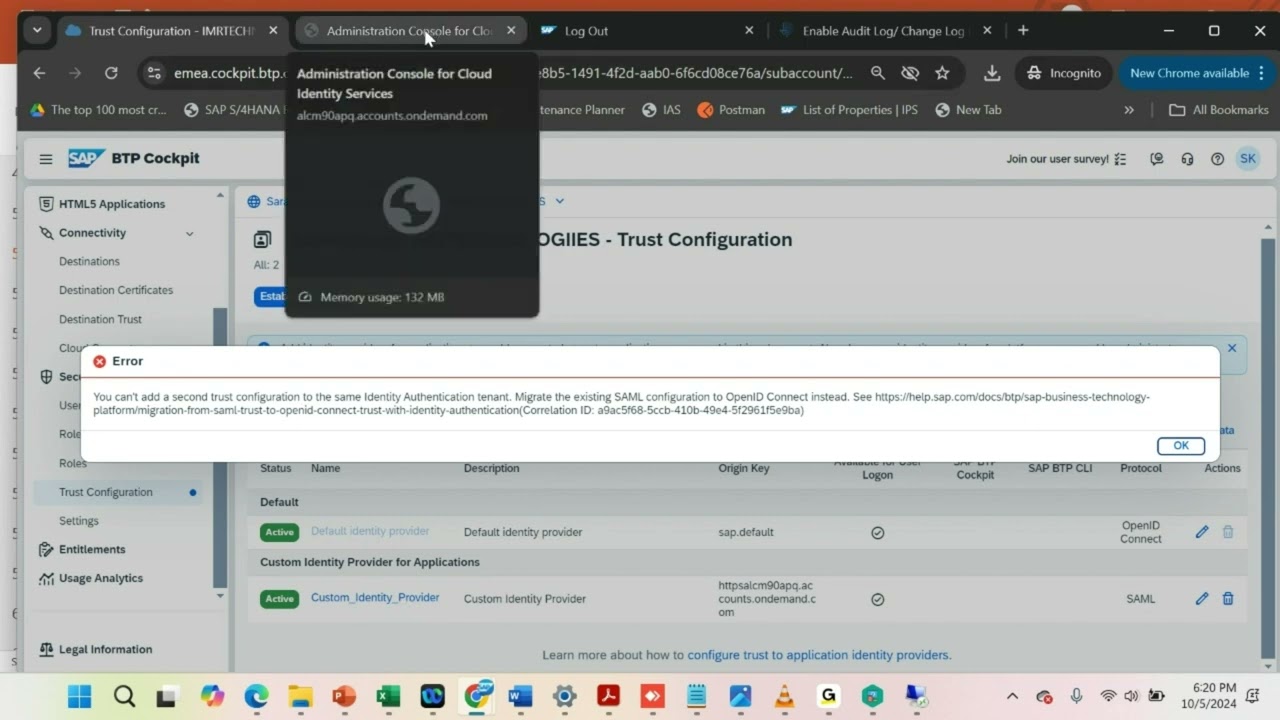Open the Default identity provider link
1280x720 pixels.
pyautogui.click(x=370, y=531)
